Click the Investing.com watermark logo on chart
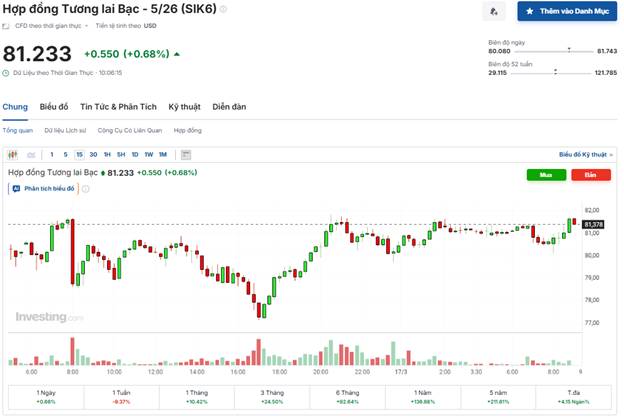This screenshot has height=419, width=624. pos(48,317)
